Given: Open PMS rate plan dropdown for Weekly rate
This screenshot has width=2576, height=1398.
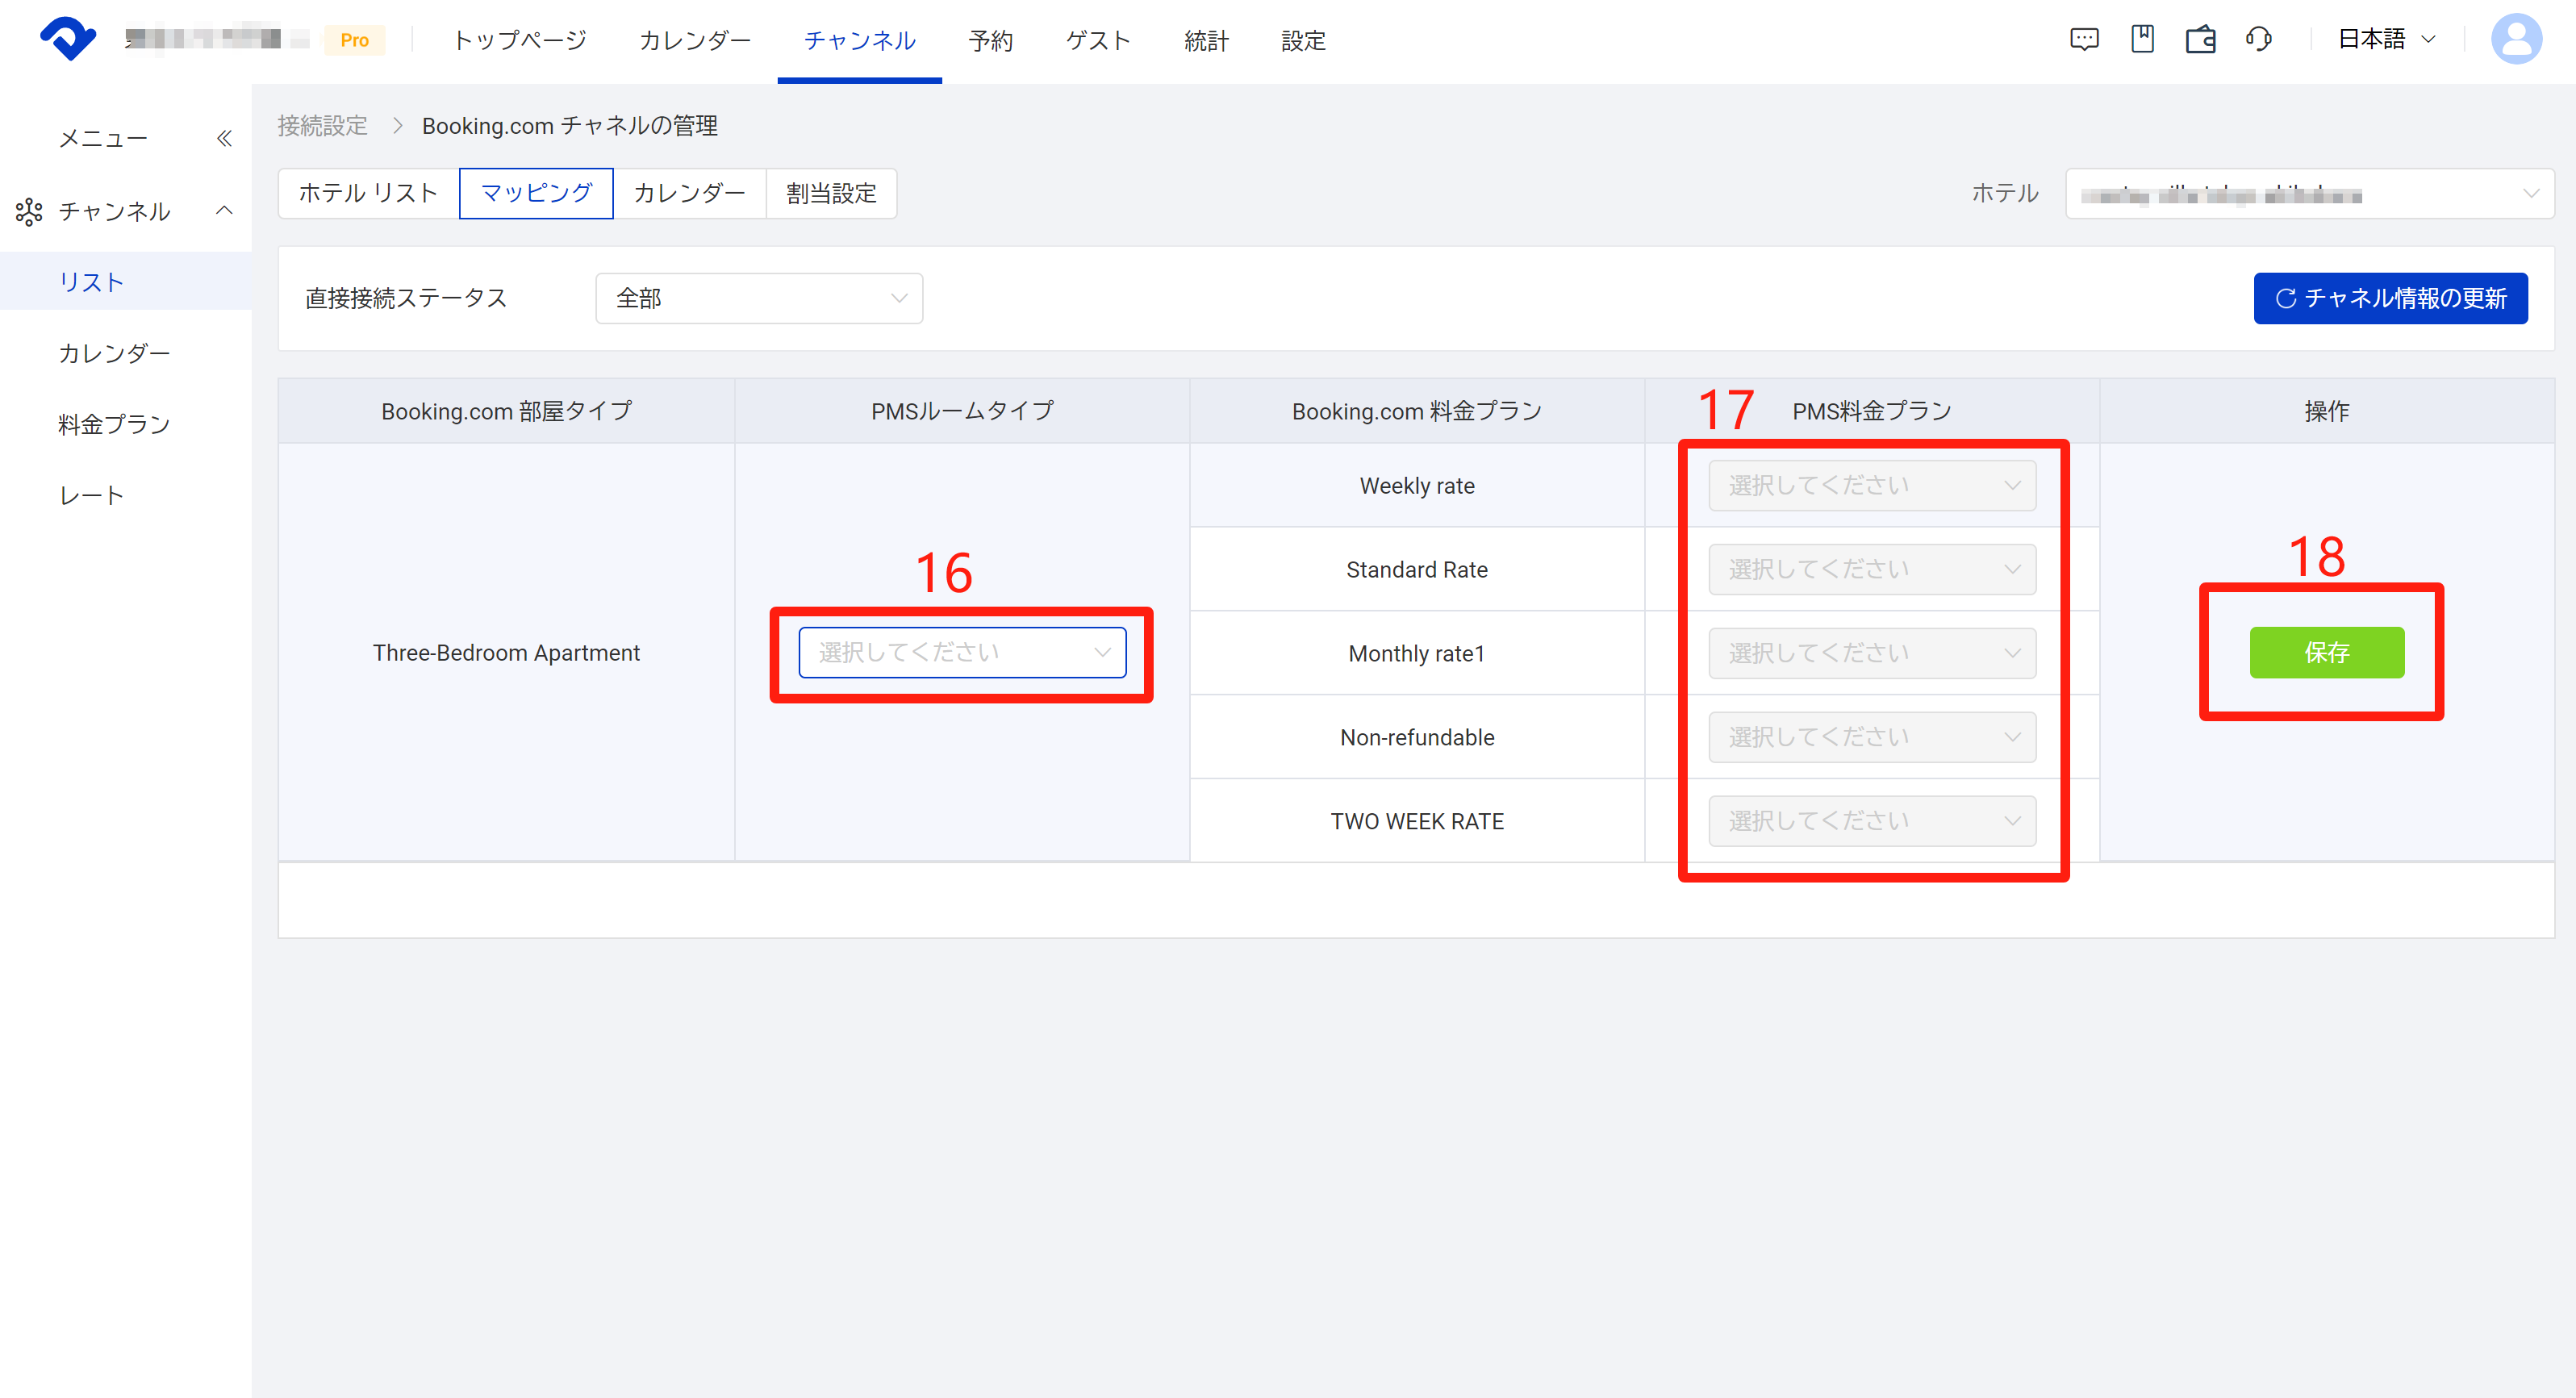Looking at the screenshot, I should [1872, 486].
